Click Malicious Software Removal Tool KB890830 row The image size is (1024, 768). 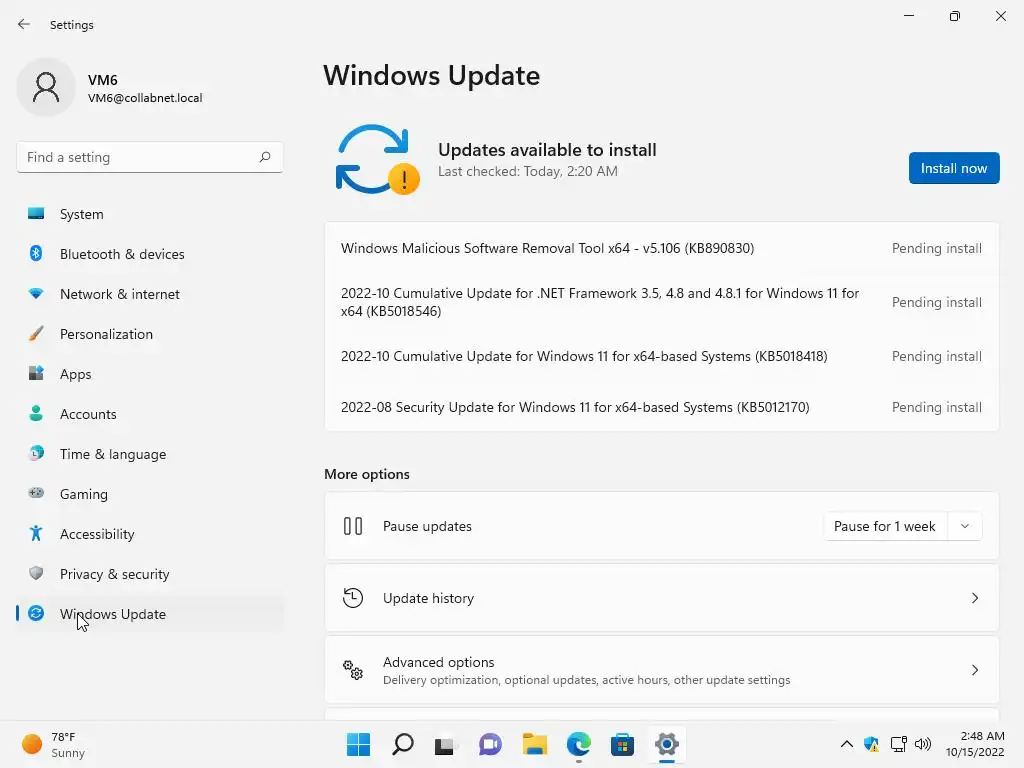[661, 248]
